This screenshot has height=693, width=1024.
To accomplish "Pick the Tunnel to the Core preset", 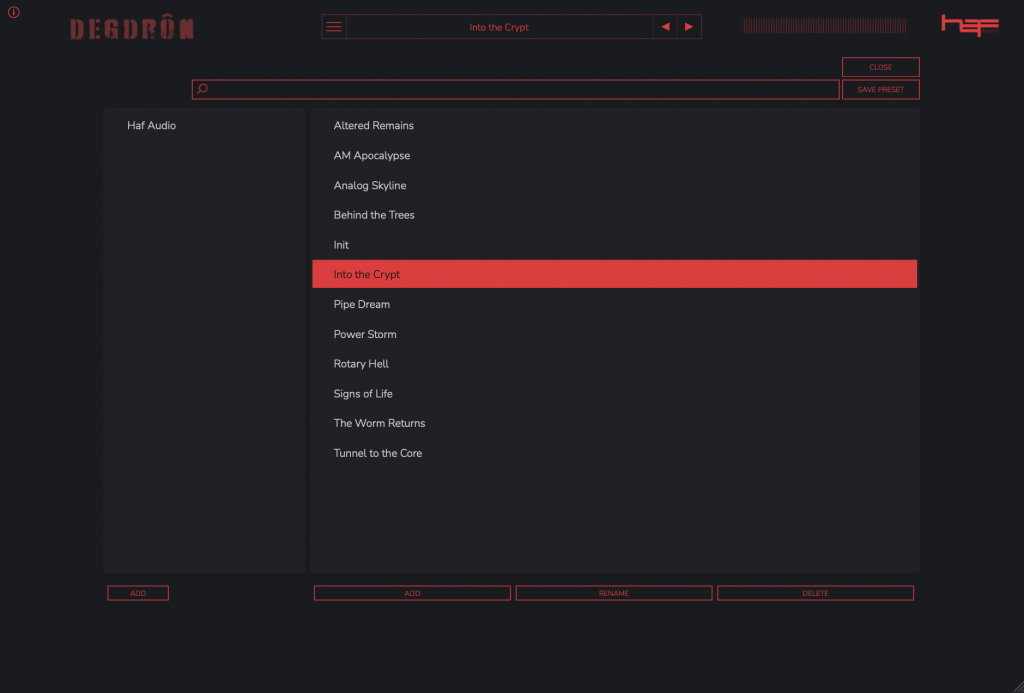I will point(378,453).
